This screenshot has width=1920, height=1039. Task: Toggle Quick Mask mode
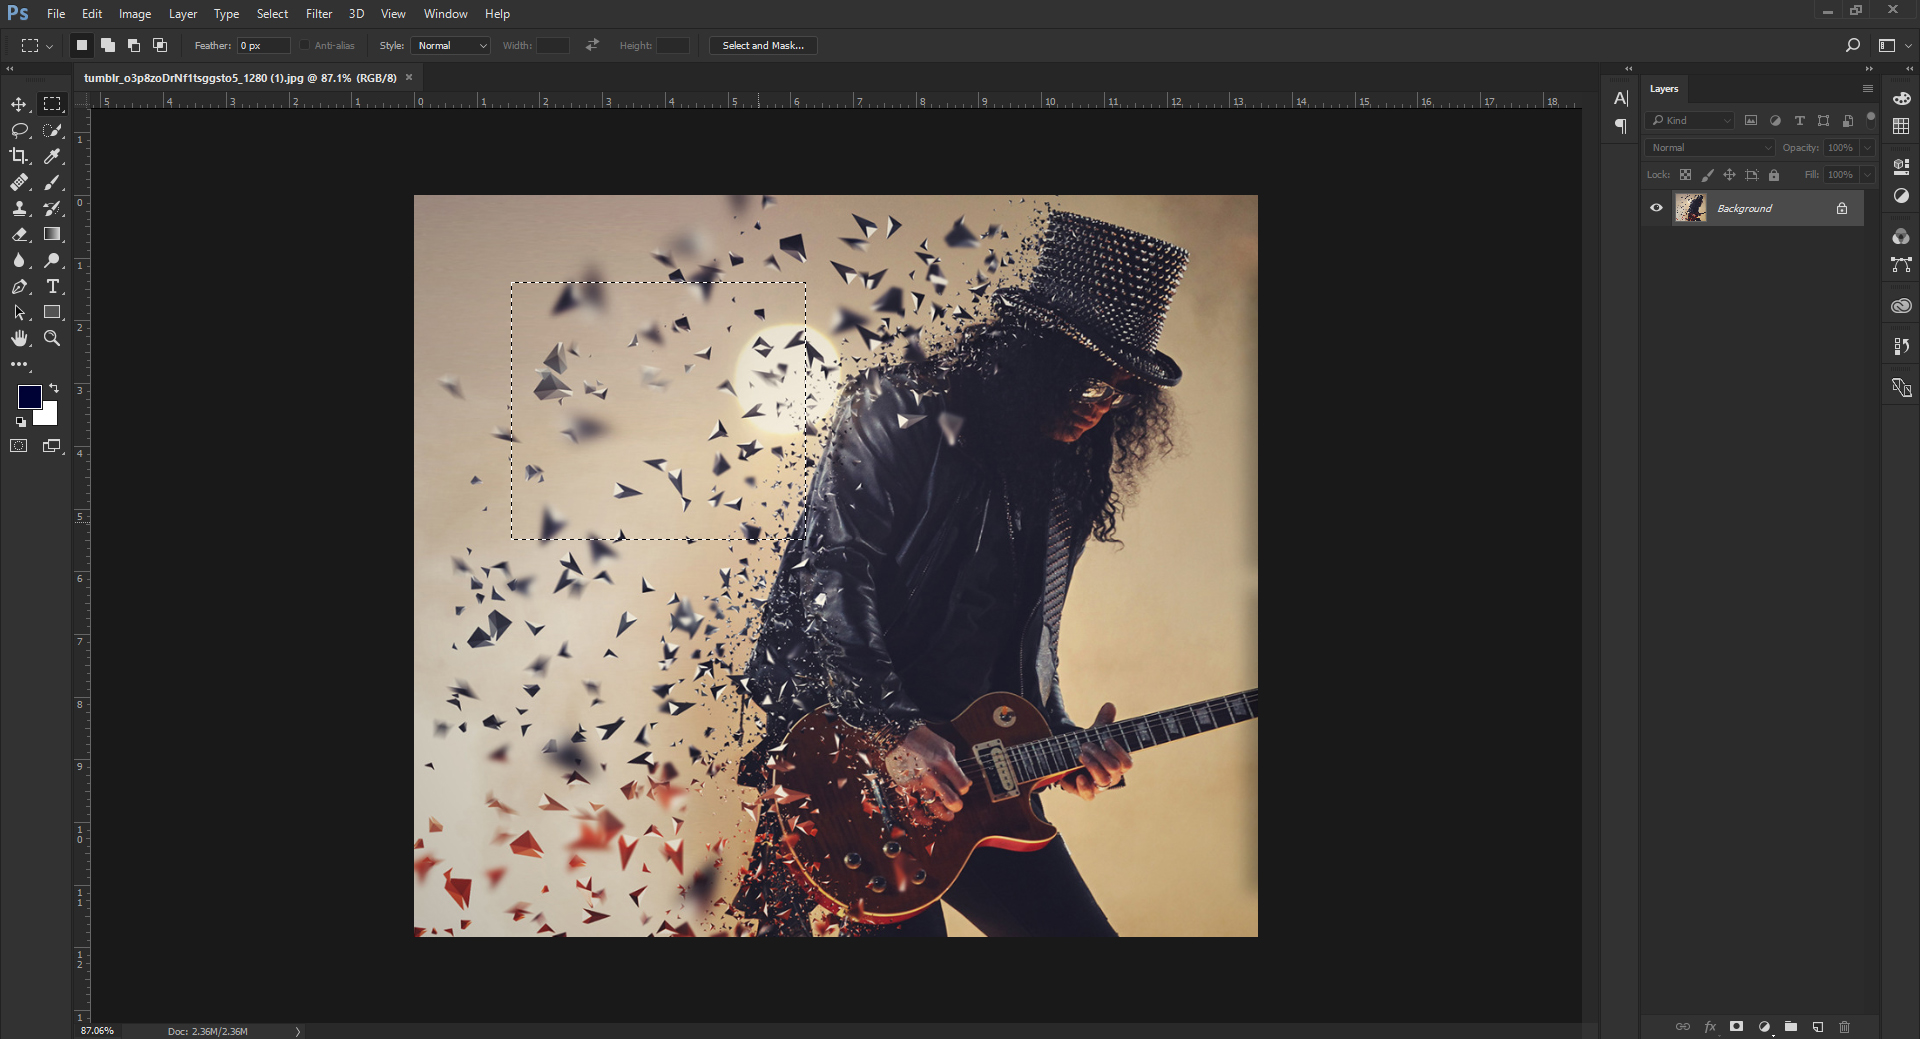[19, 446]
